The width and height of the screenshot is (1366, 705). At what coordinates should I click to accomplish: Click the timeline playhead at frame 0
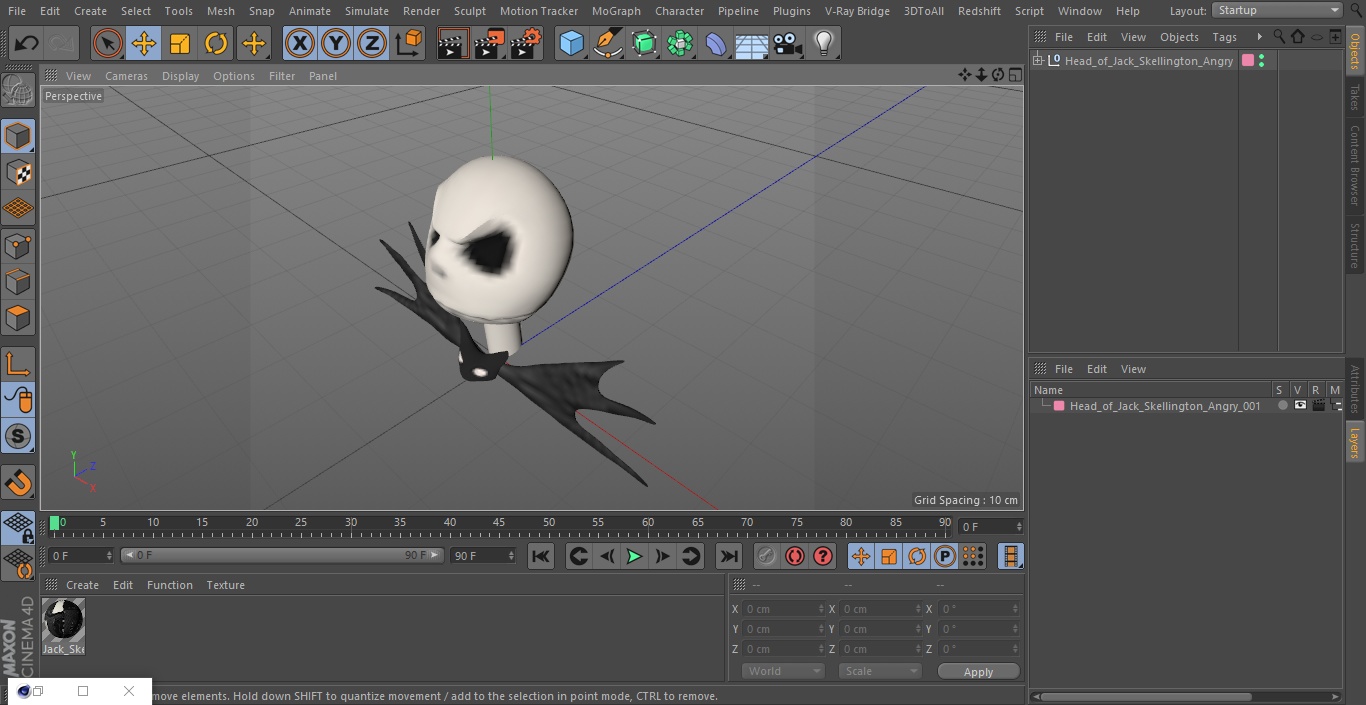pyautogui.click(x=54, y=523)
